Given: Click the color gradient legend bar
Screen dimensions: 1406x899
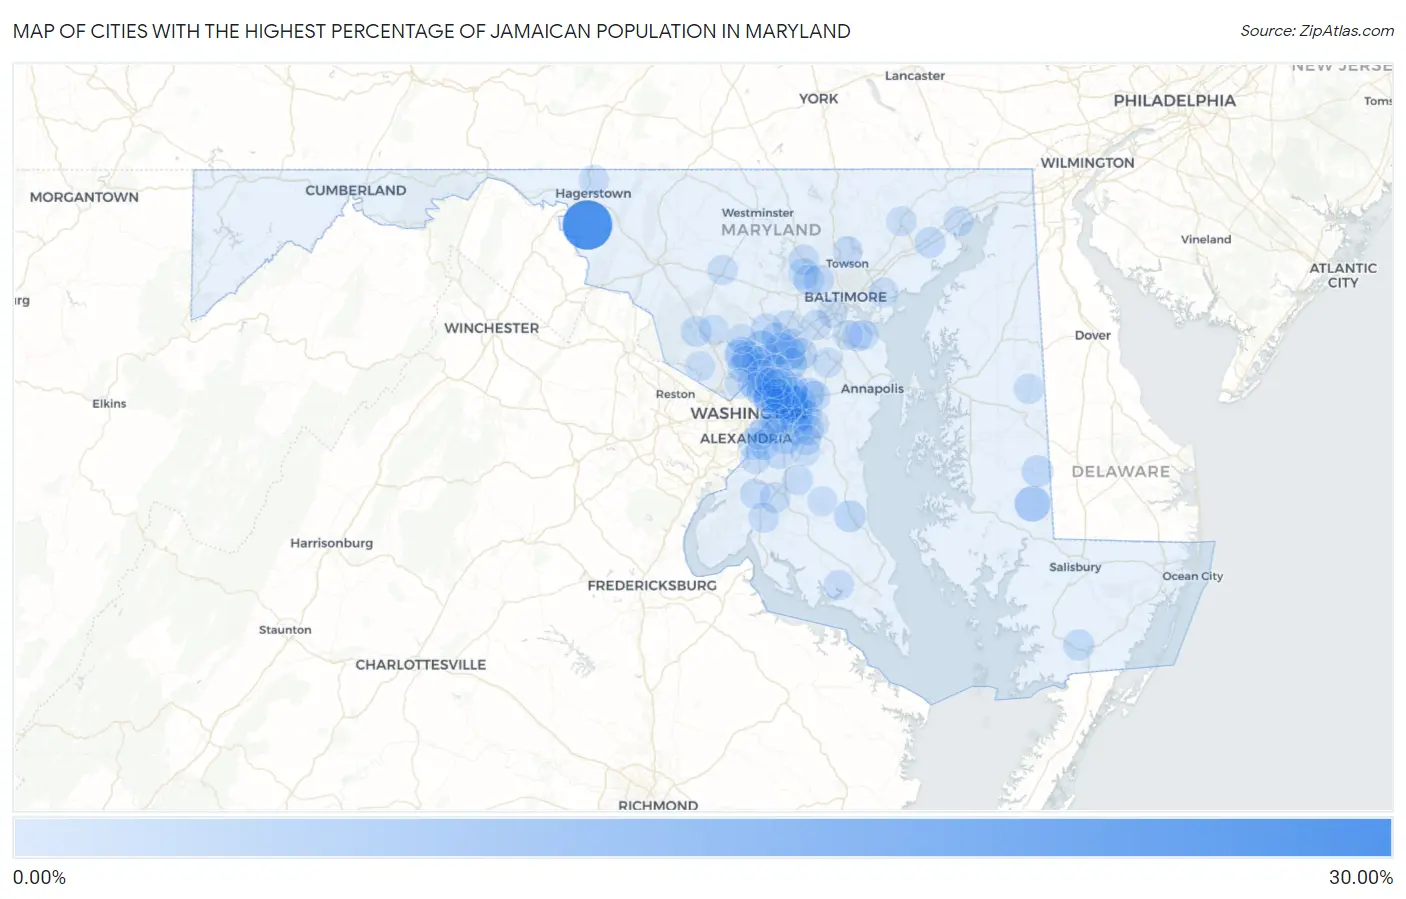Looking at the screenshot, I should pyautogui.click(x=702, y=838).
